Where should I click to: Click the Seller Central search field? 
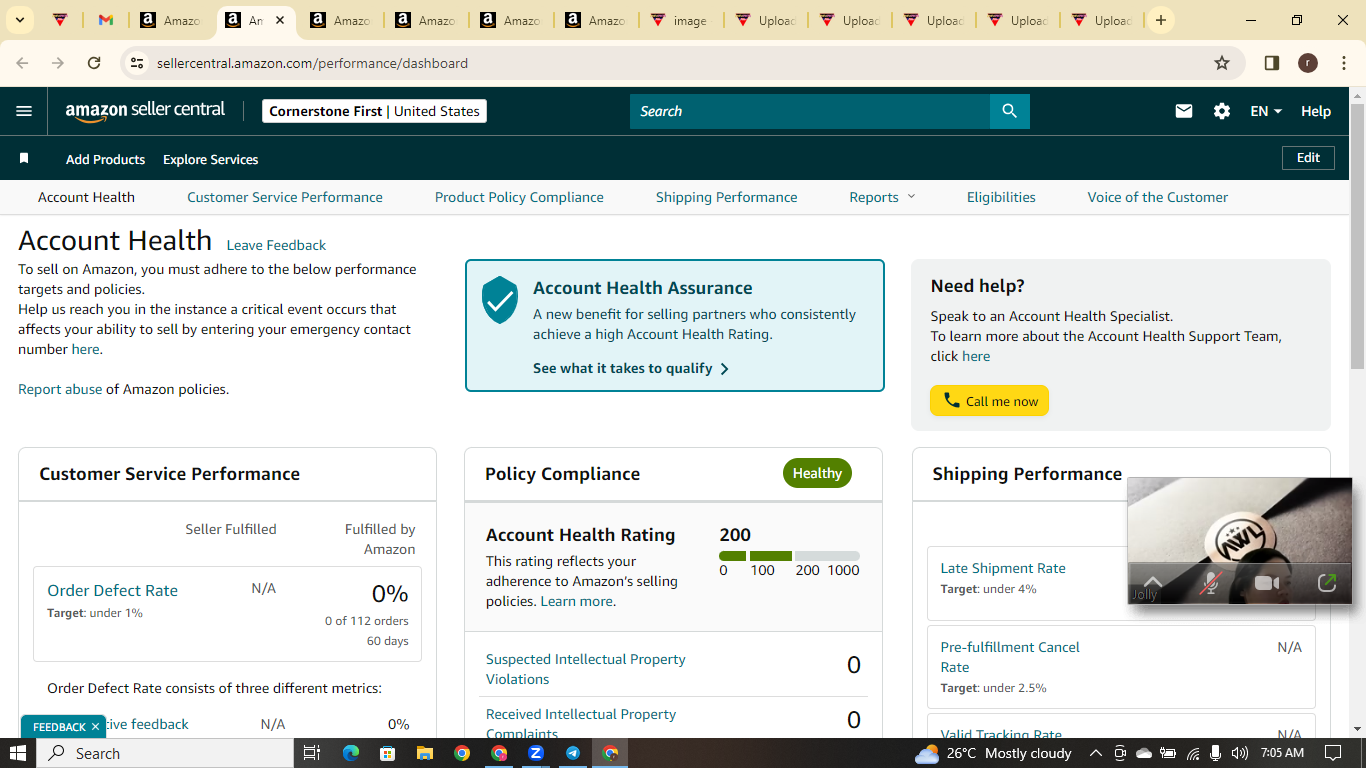810,111
